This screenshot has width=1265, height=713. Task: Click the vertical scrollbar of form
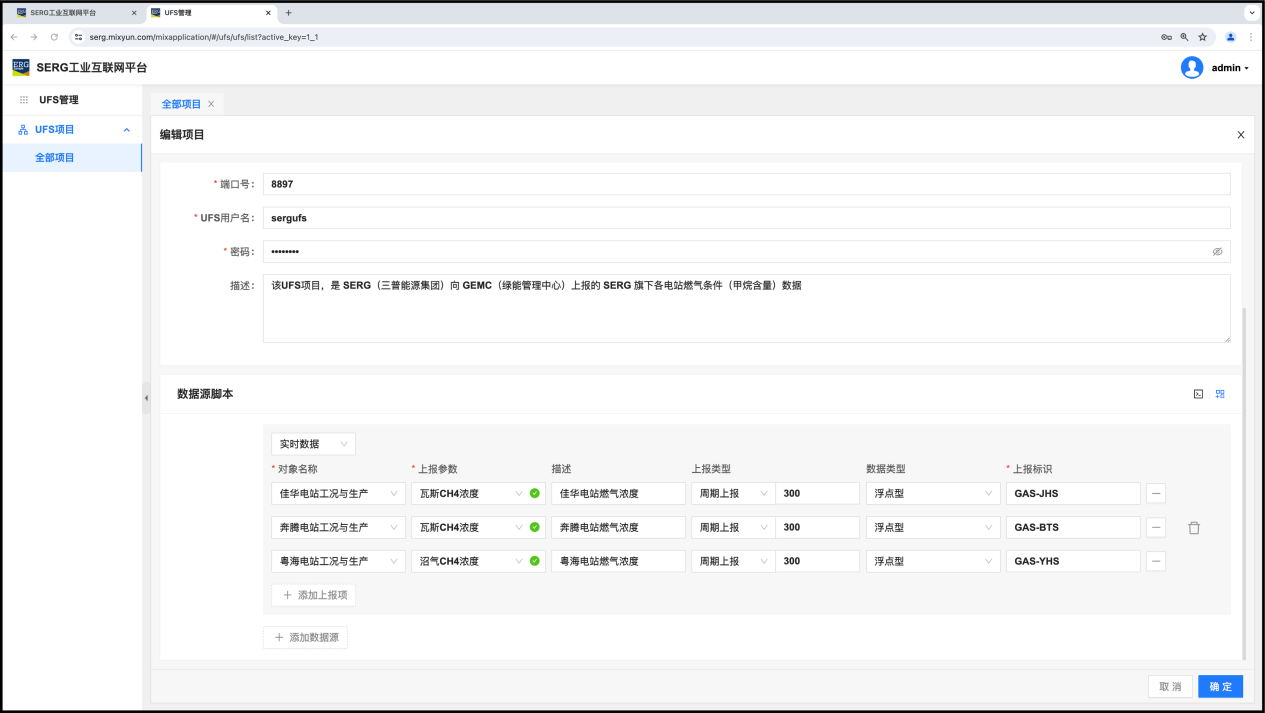point(1244,480)
